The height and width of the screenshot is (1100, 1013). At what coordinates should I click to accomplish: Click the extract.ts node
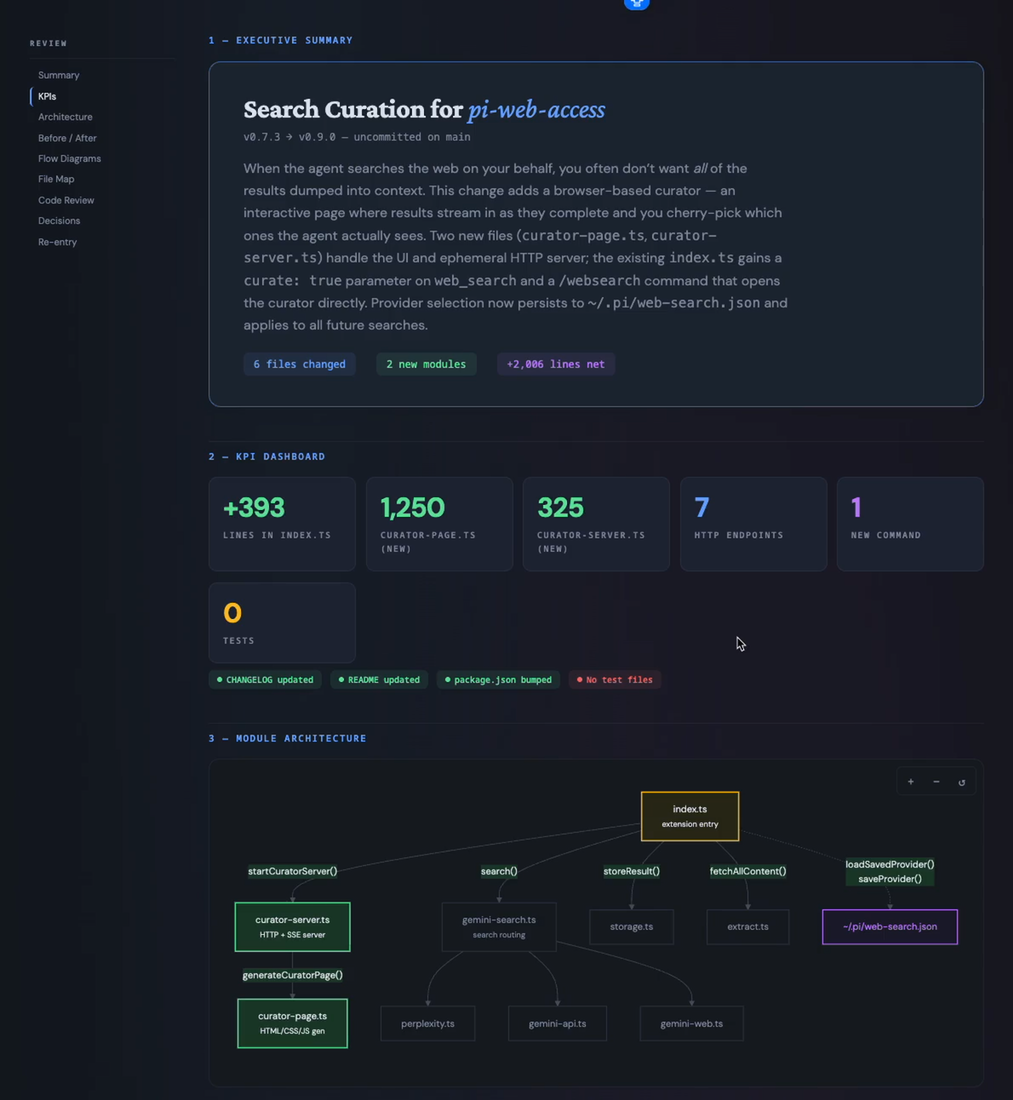click(748, 927)
